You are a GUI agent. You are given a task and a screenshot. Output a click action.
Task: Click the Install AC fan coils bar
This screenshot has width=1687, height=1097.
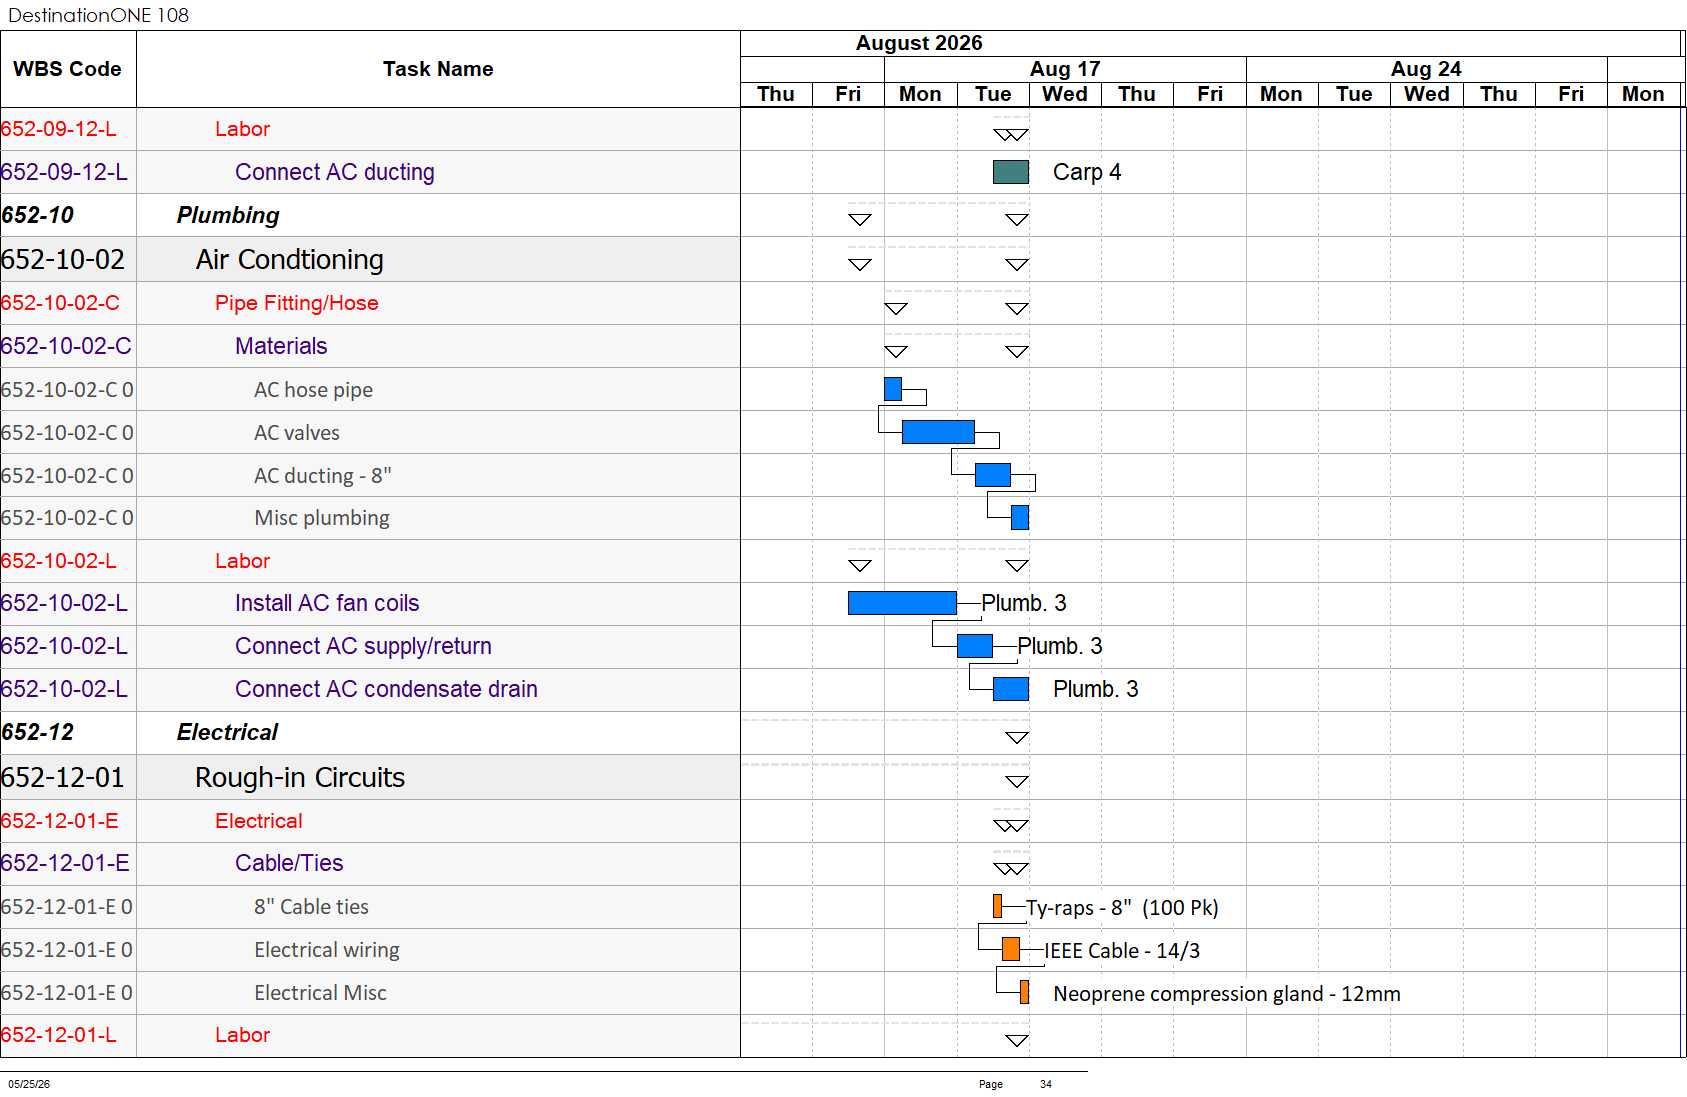point(902,603)
